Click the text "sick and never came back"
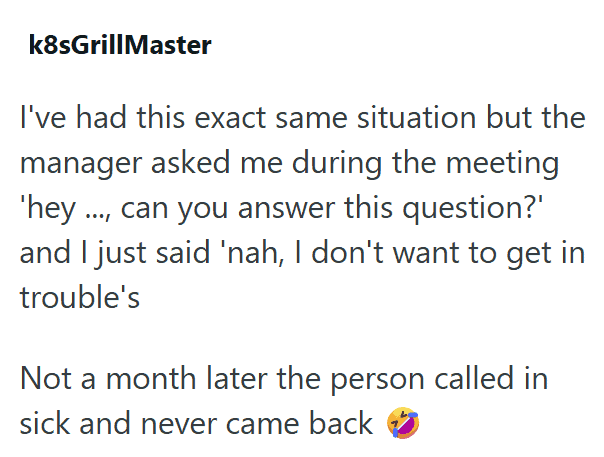The image size is (604, 457). pyautogui.click(x=196, y=424)
